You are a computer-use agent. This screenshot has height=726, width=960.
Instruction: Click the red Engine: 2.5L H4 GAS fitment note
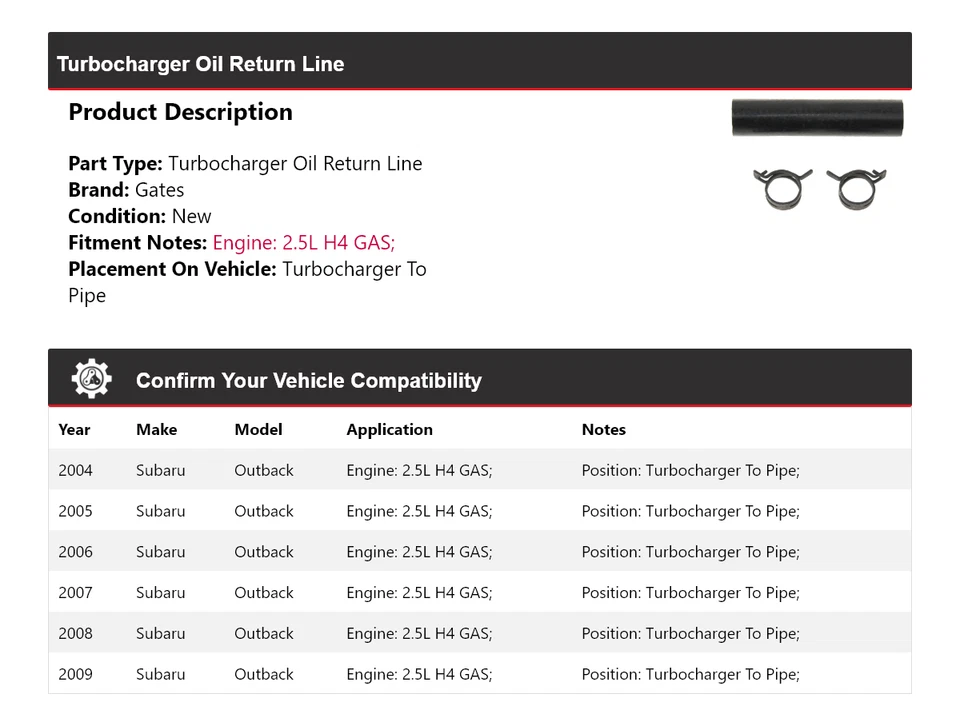303,242
